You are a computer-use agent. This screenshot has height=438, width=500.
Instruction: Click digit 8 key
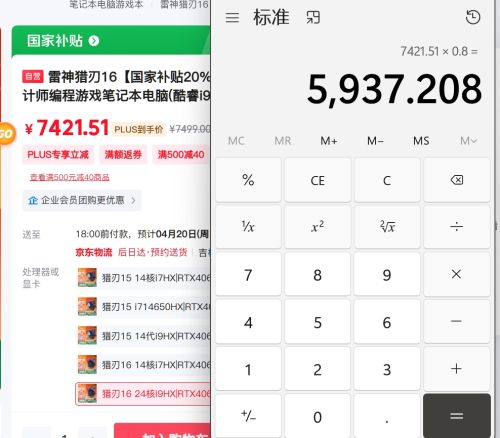pos(318,274)
